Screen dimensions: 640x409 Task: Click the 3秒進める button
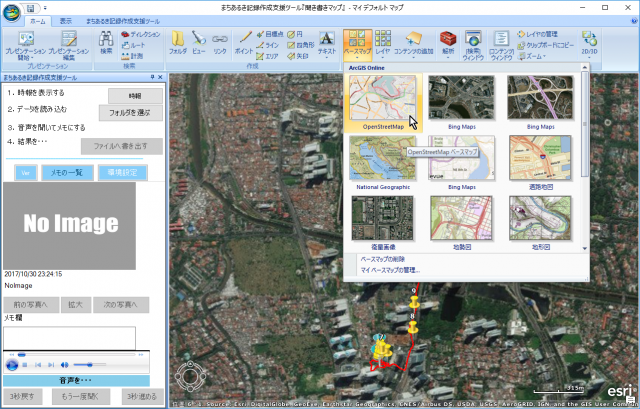pos(142,396)
